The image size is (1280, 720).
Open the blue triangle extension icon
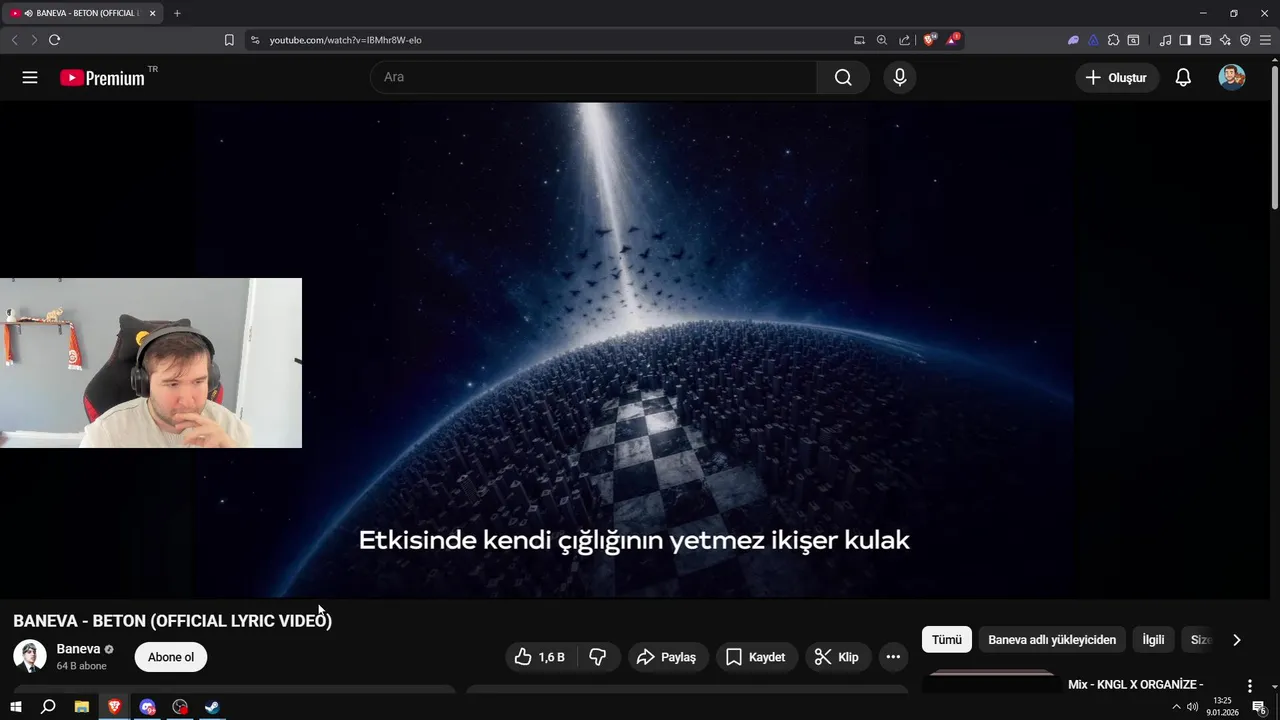pyautogui.click(x=1093, y=40)
